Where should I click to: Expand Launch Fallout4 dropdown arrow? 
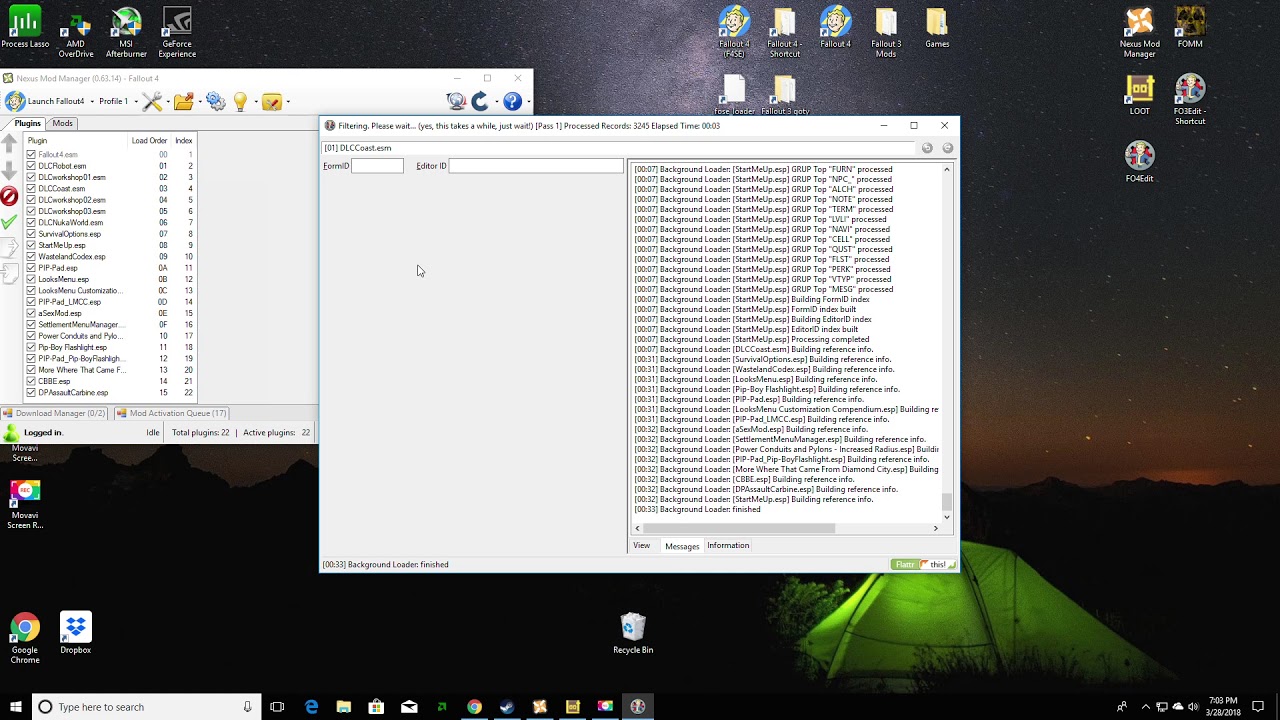(92, 101)
